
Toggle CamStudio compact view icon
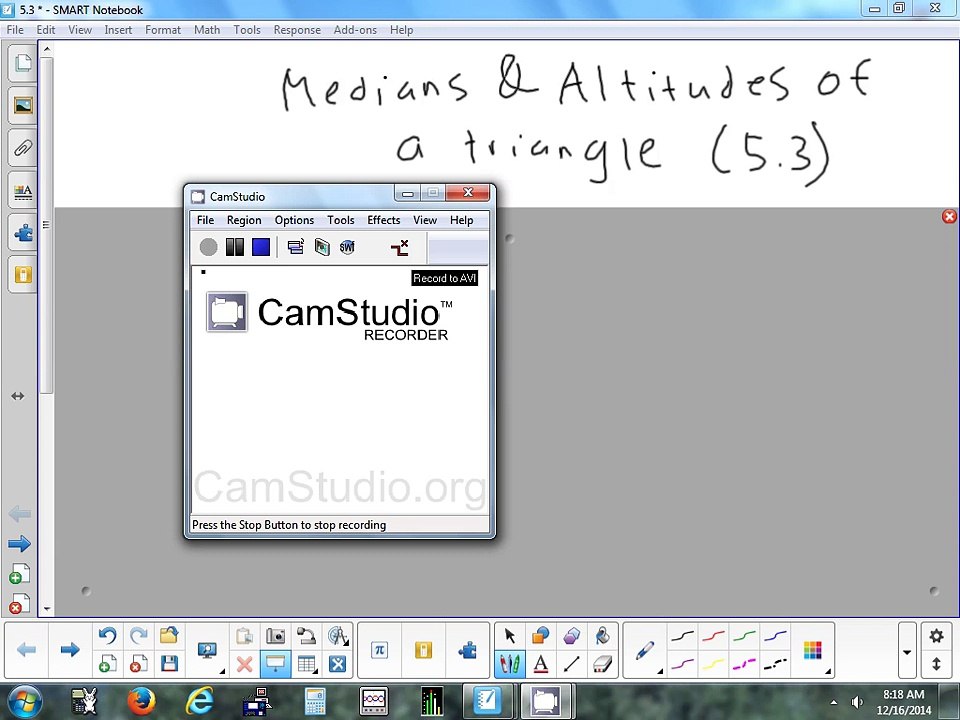pos(296,247)
